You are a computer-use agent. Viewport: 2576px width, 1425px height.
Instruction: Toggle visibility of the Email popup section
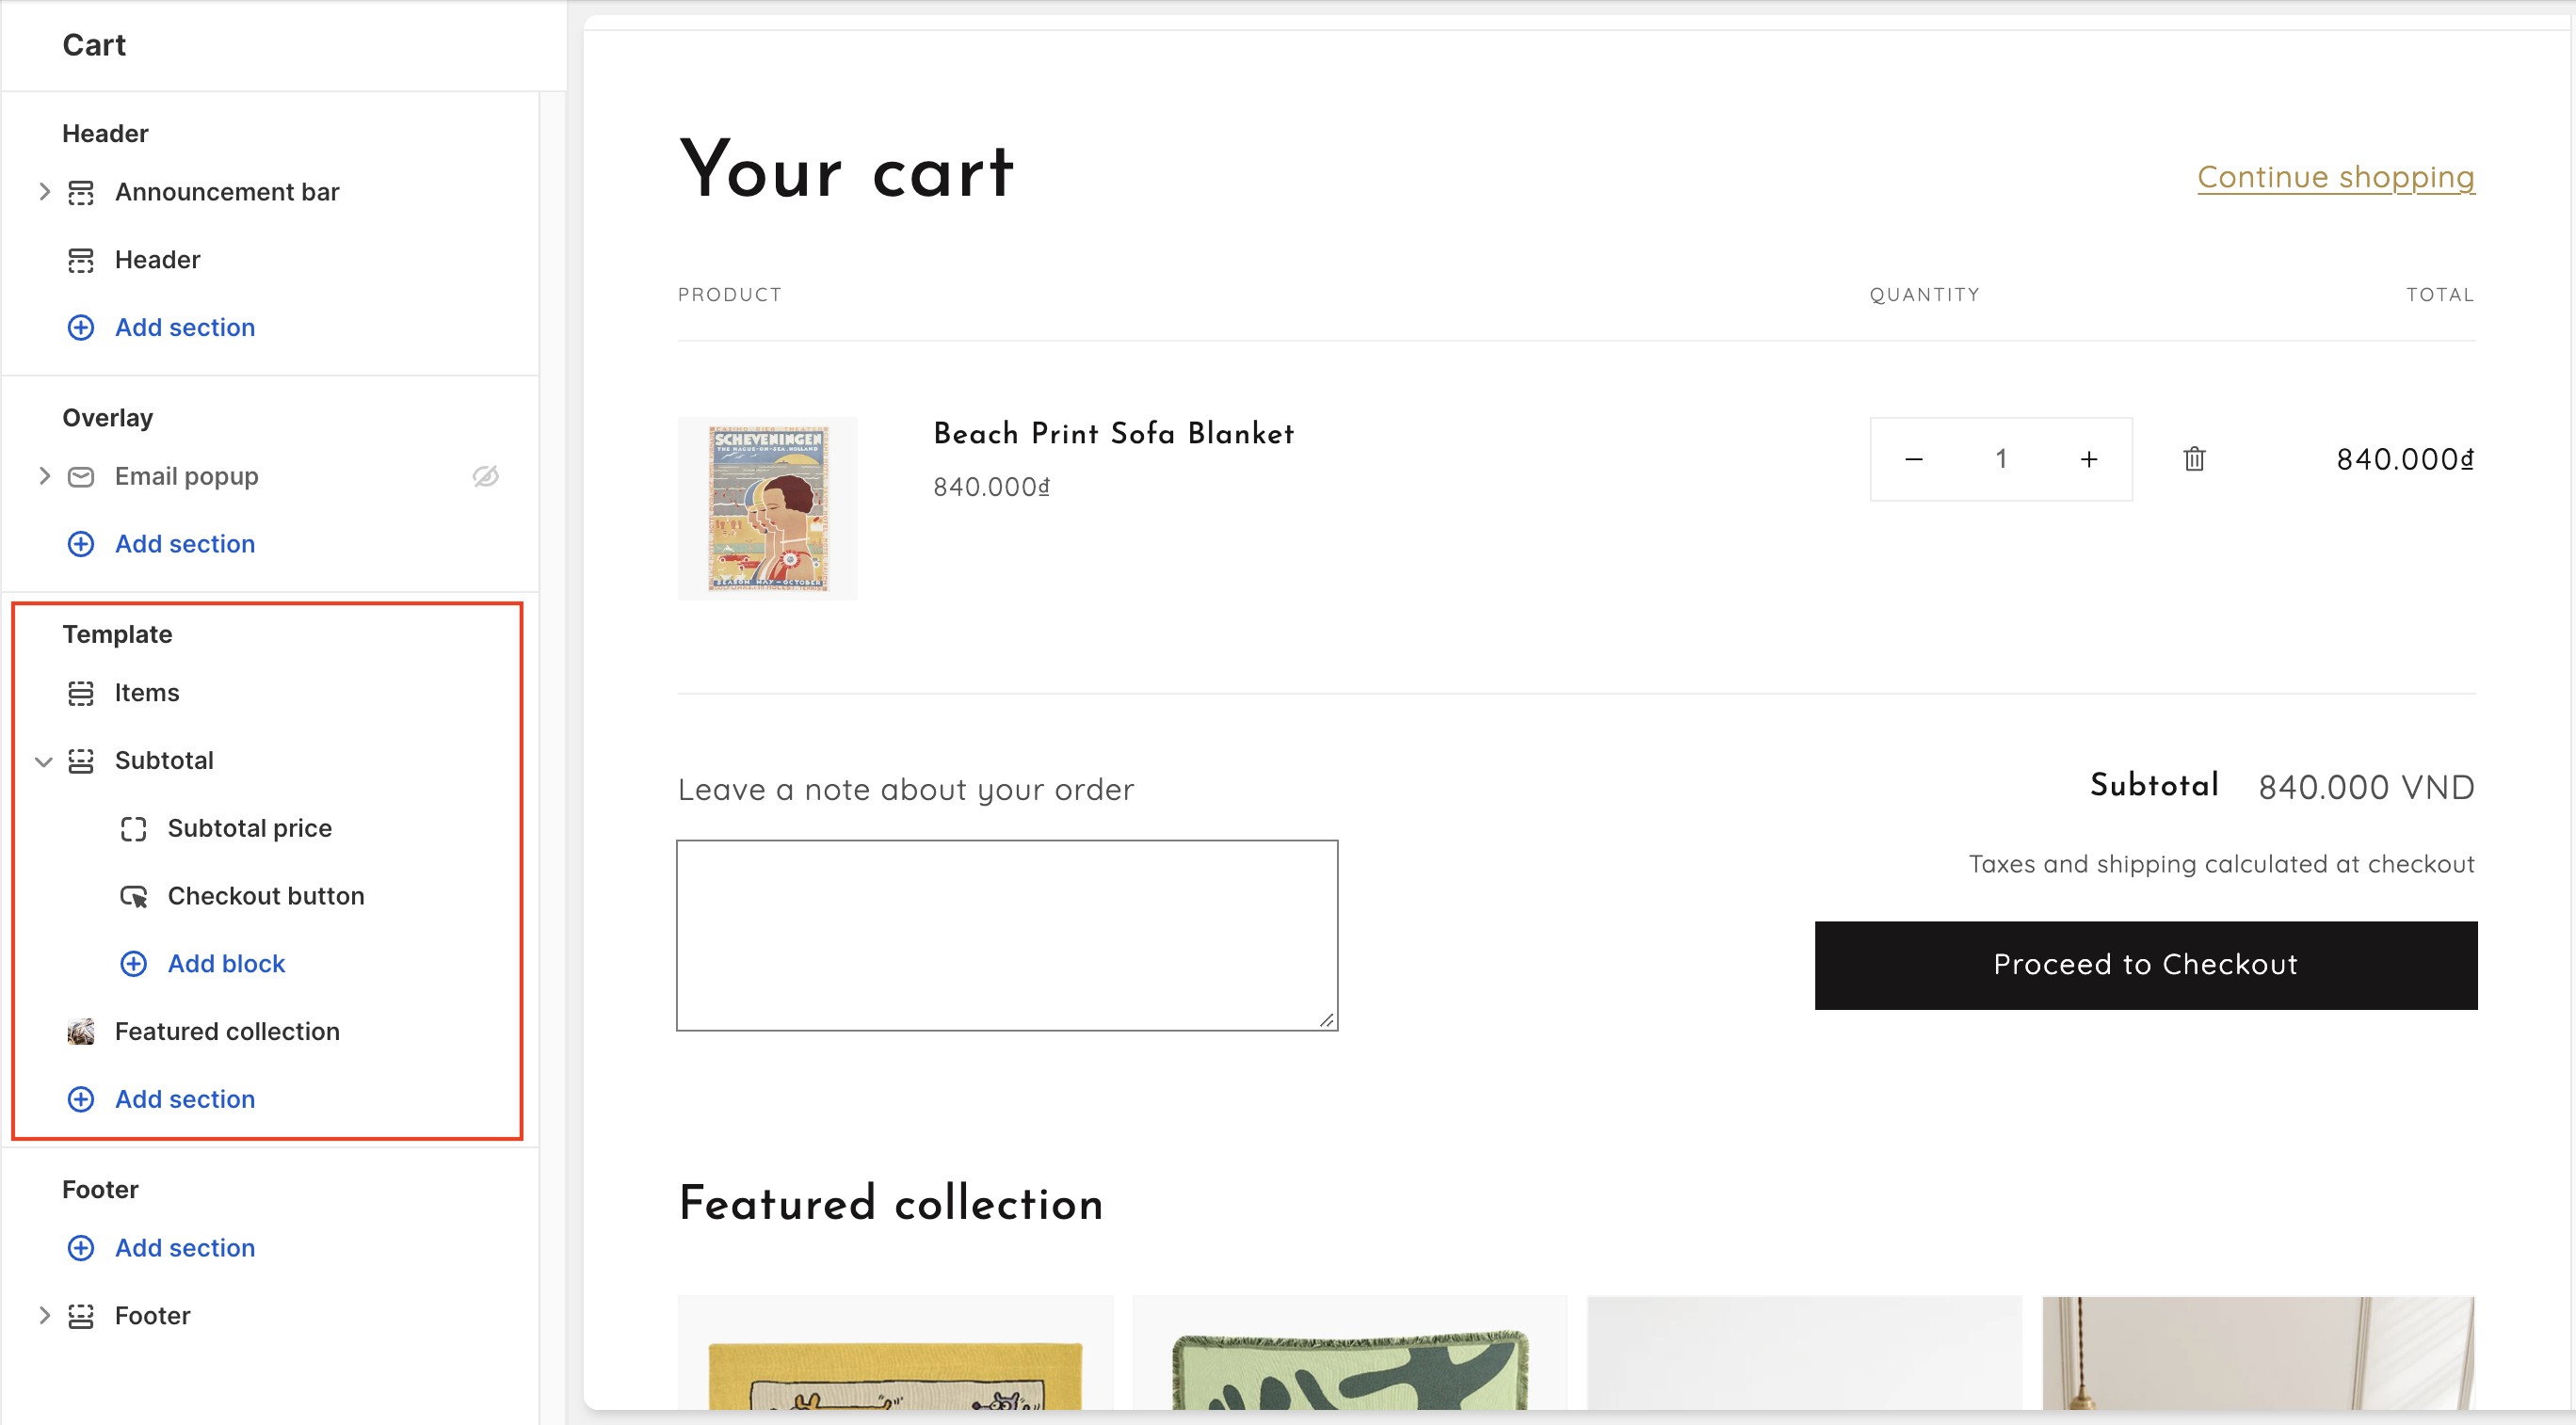tap(486, 476)
